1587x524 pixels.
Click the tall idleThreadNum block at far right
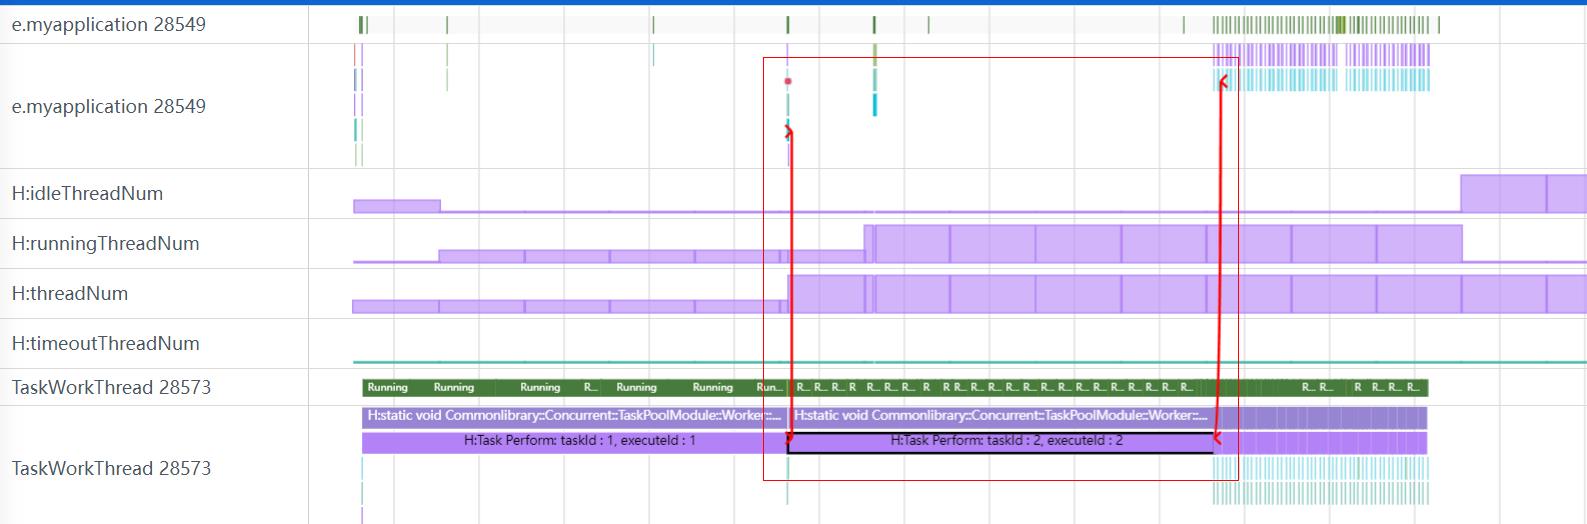point(1502,194)
